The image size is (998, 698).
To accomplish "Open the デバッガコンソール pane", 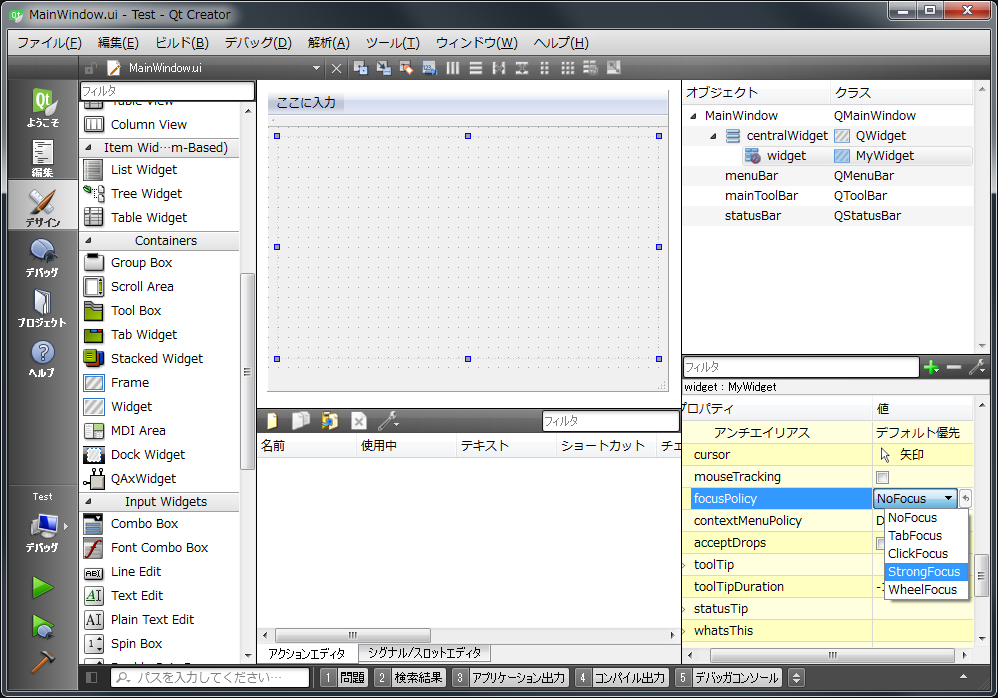I will 728,678.
